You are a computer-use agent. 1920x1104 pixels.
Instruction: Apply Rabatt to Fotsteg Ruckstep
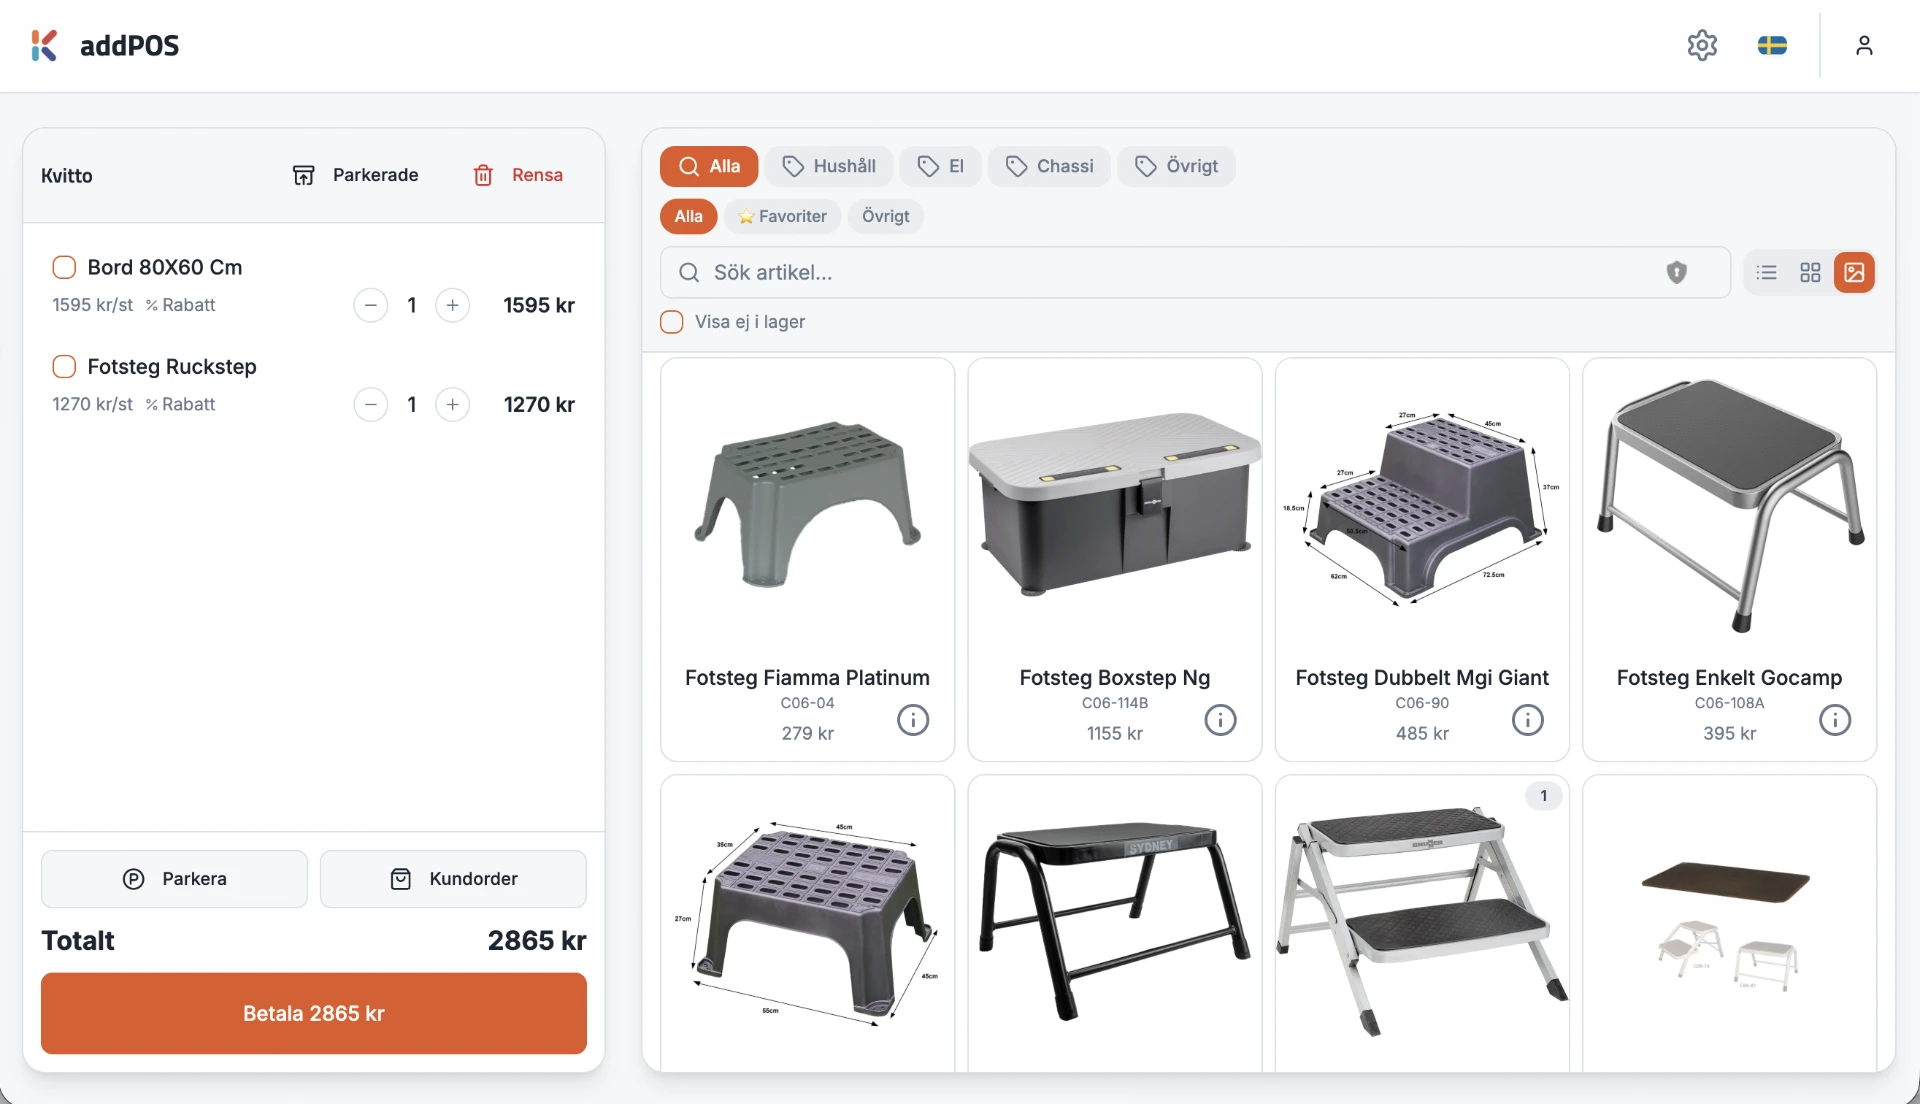pyautogui.click(x=181, y=404)
